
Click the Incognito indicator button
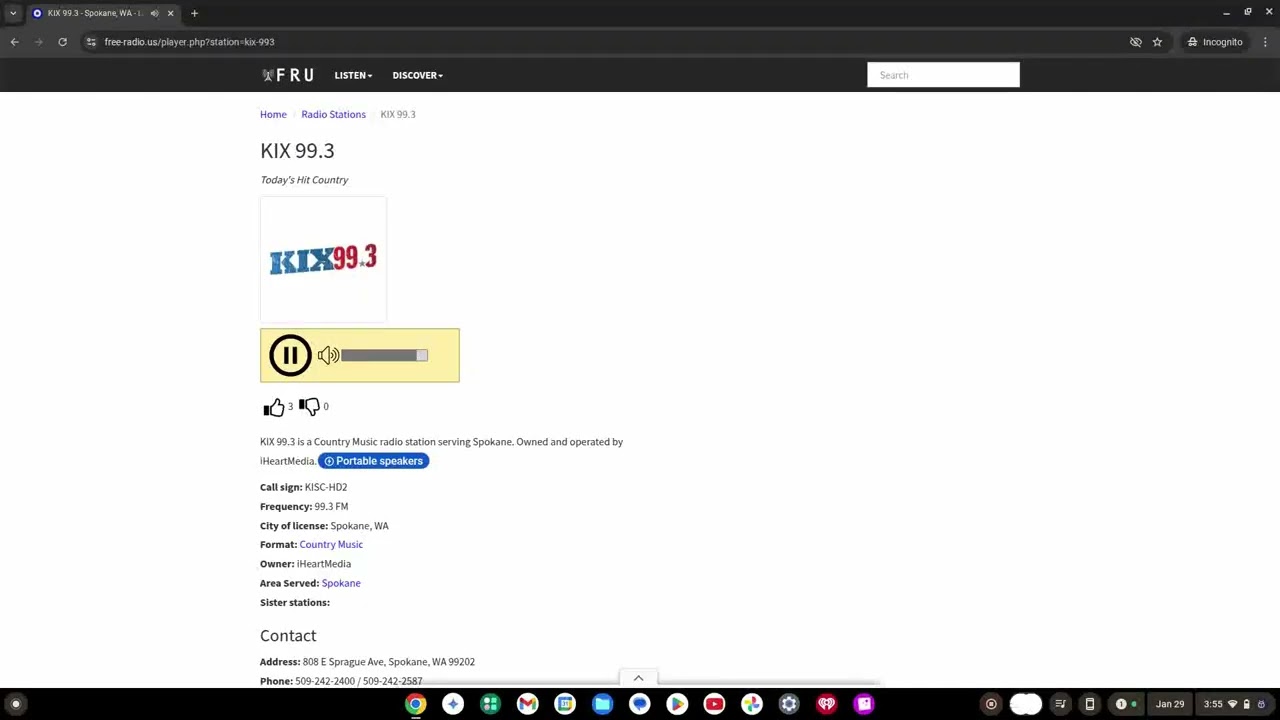1215,42
